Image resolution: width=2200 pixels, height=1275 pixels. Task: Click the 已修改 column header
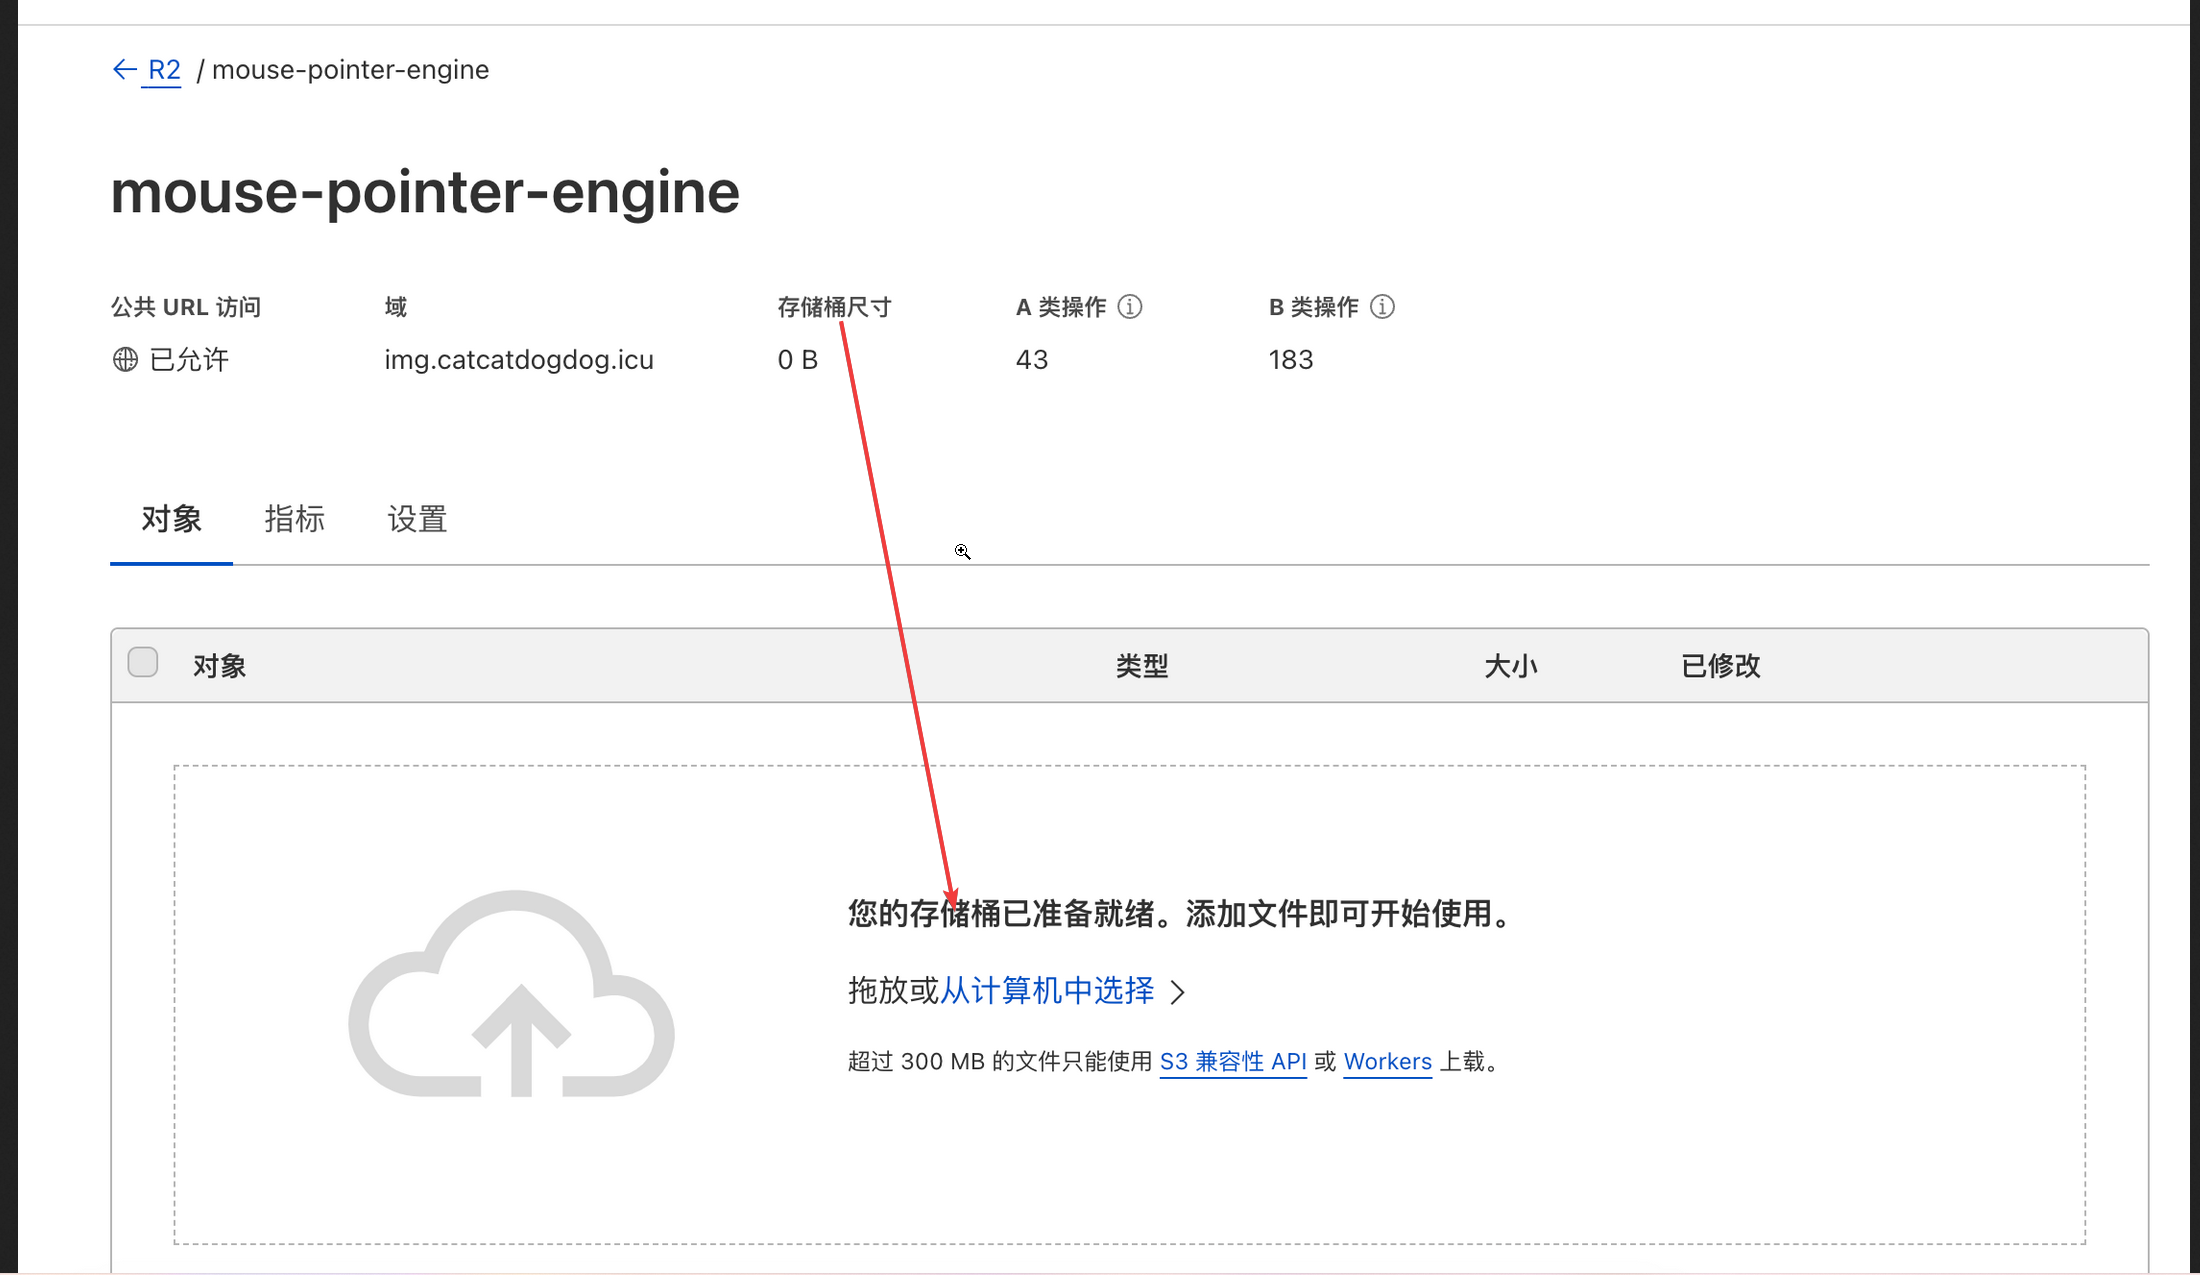point(1720,666)
